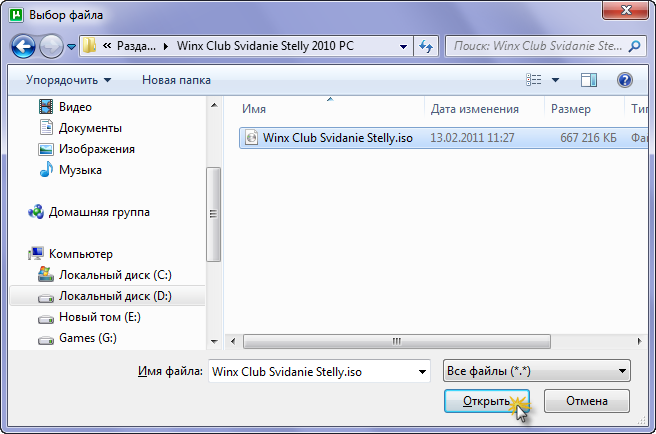Select 'Компьютер' in navigation pane
Viewport: 656px width, 434px height.
click(81, 254)
